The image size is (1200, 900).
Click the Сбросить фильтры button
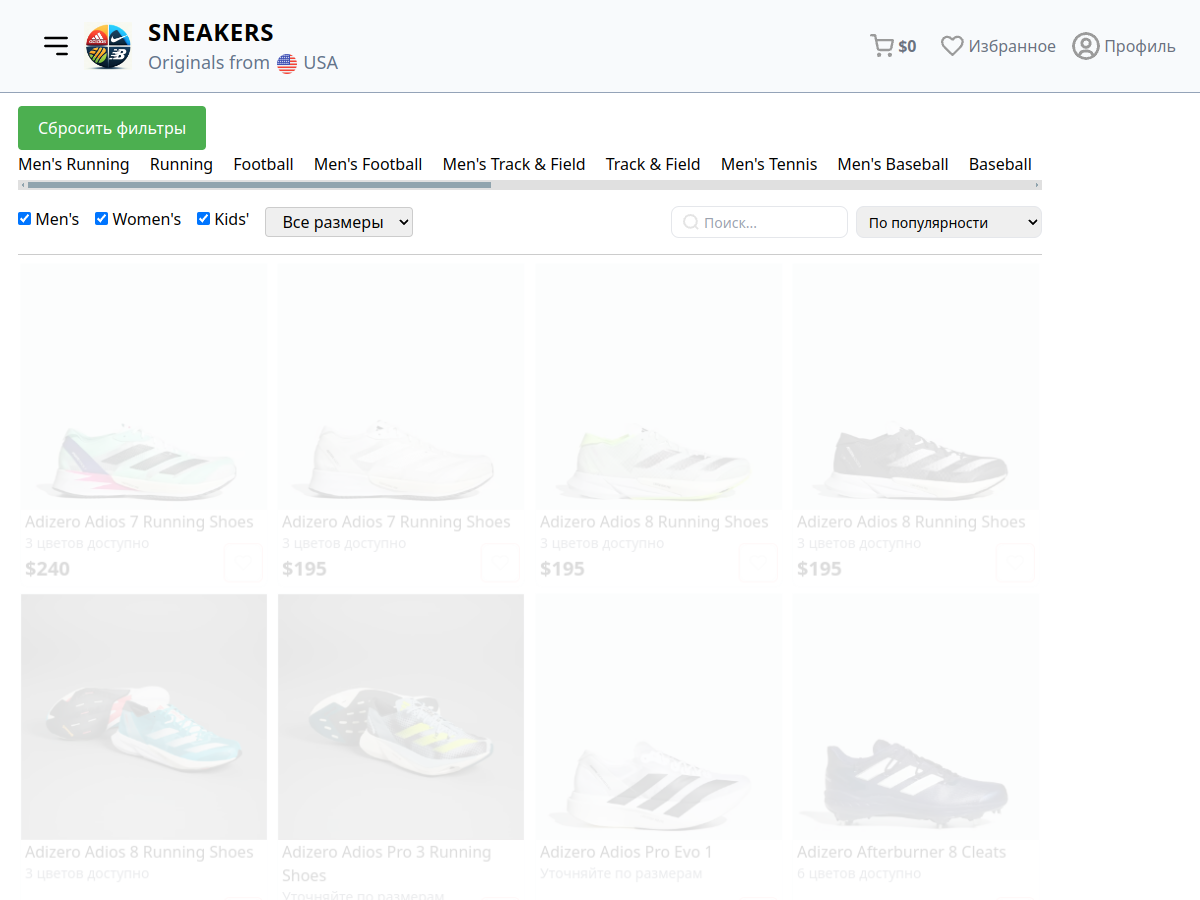click(111, 128)
